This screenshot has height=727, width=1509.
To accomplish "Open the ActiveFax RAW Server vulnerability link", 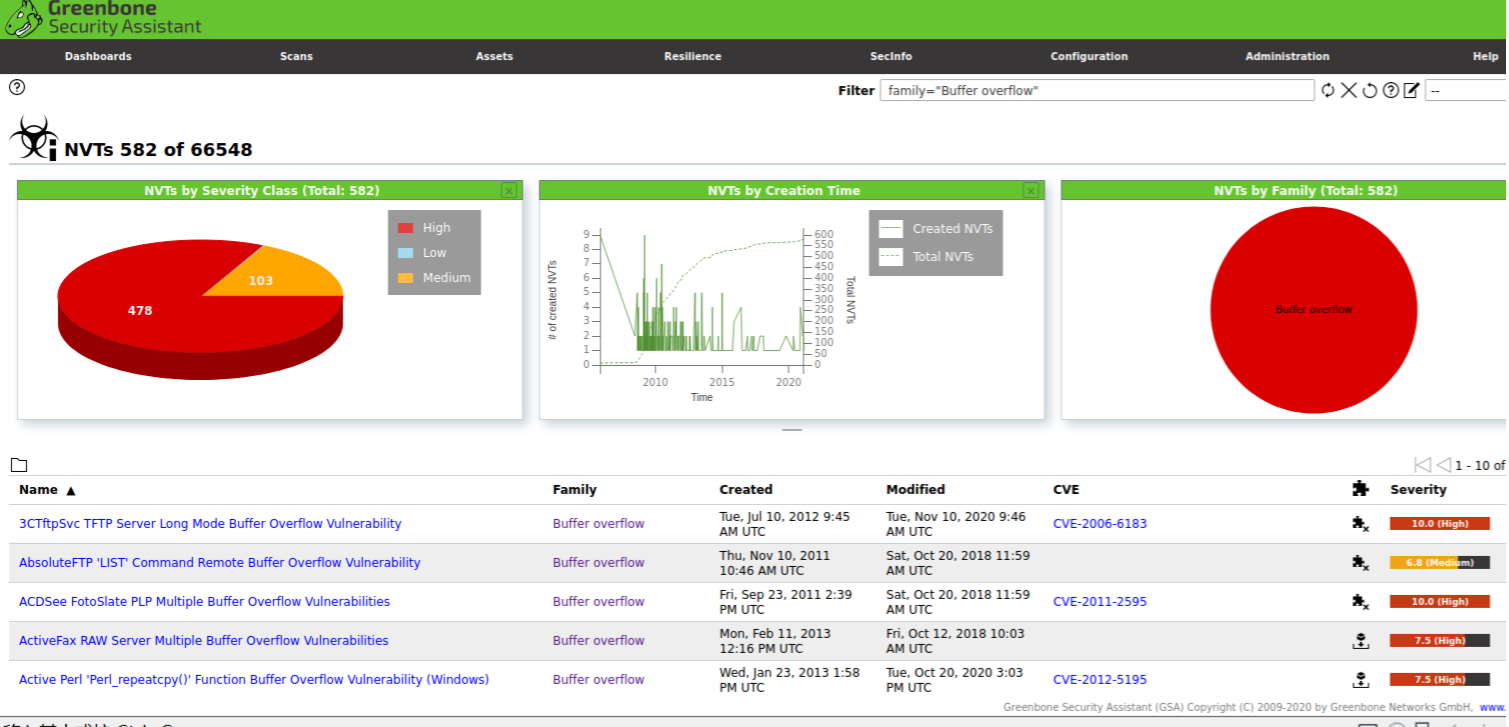I will click(204, 641).
